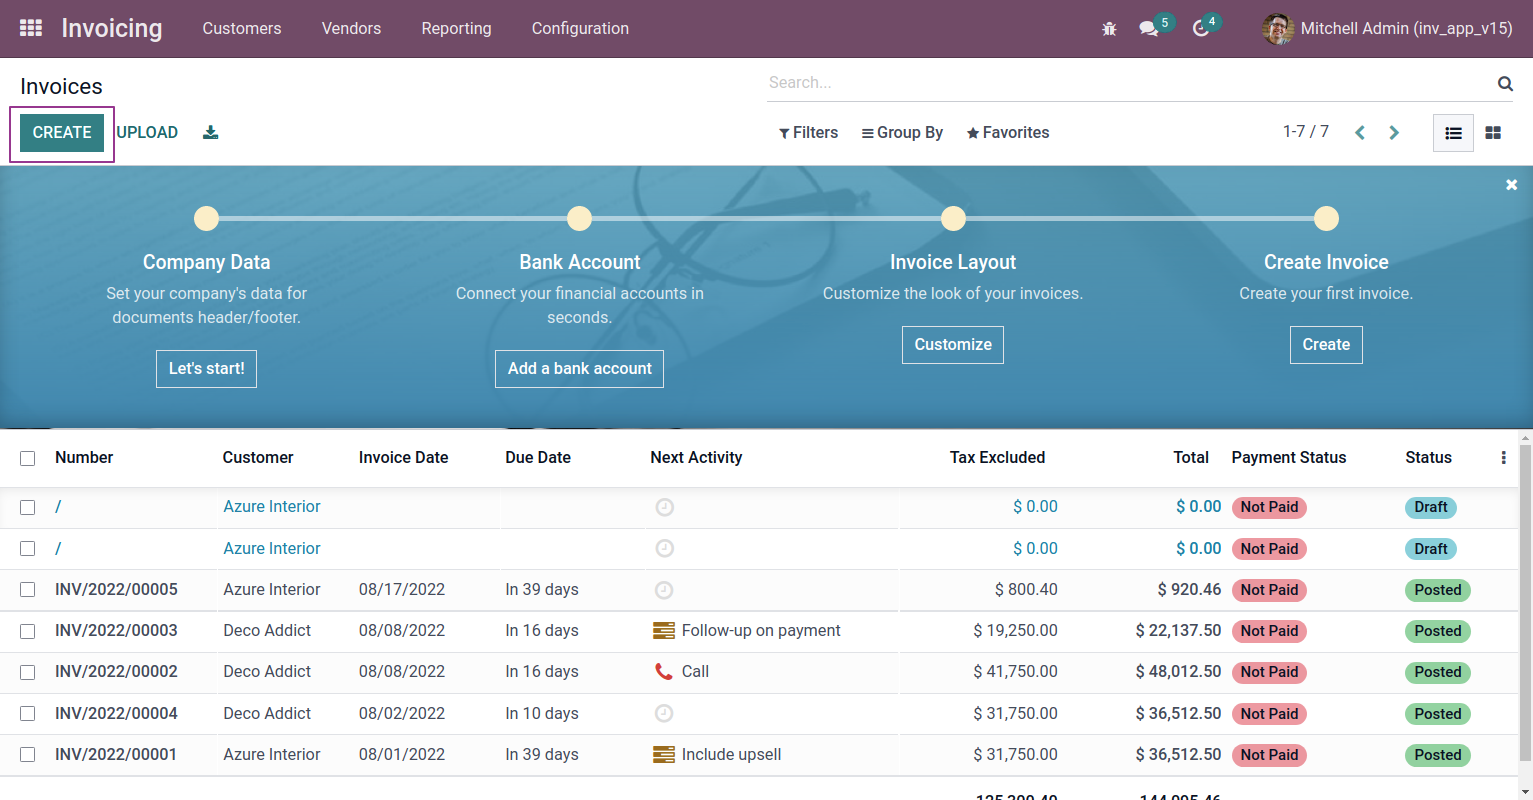1533x800 pixels.
Task: Open the Favorites dropdown
Action: [x=1008, y=133]
